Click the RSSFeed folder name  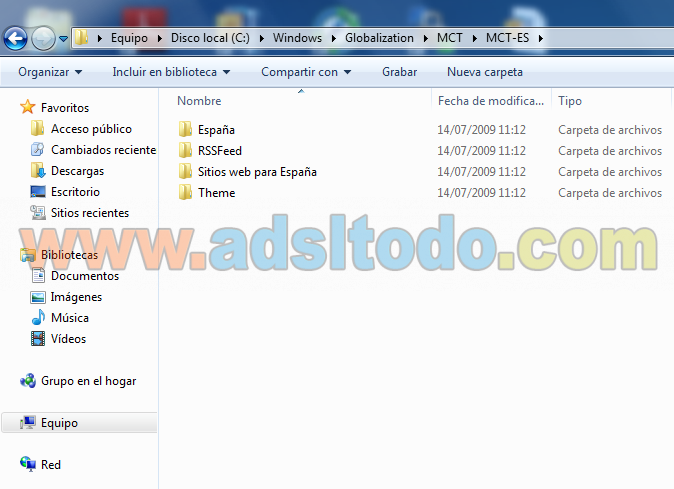(x=220, y=151)
